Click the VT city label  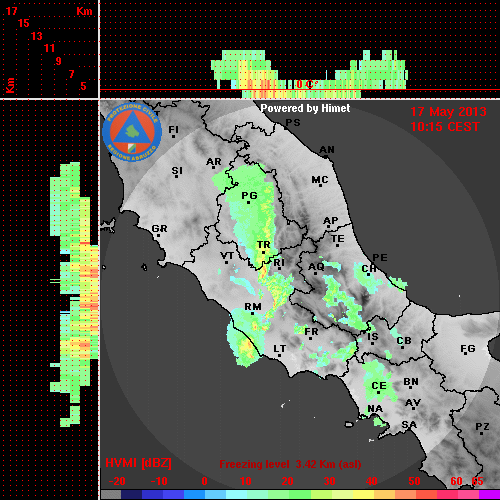(227, 256)
